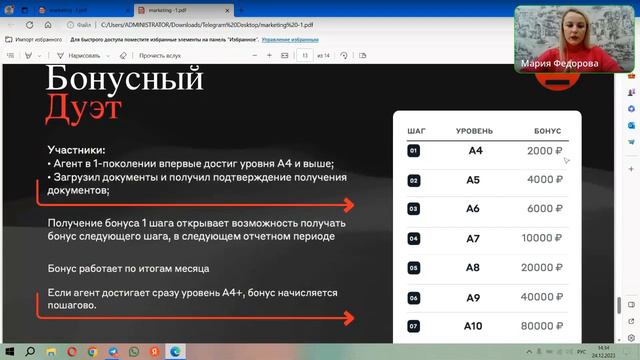
Task: Click the Файл site info indicator
Action: [79, 25]
